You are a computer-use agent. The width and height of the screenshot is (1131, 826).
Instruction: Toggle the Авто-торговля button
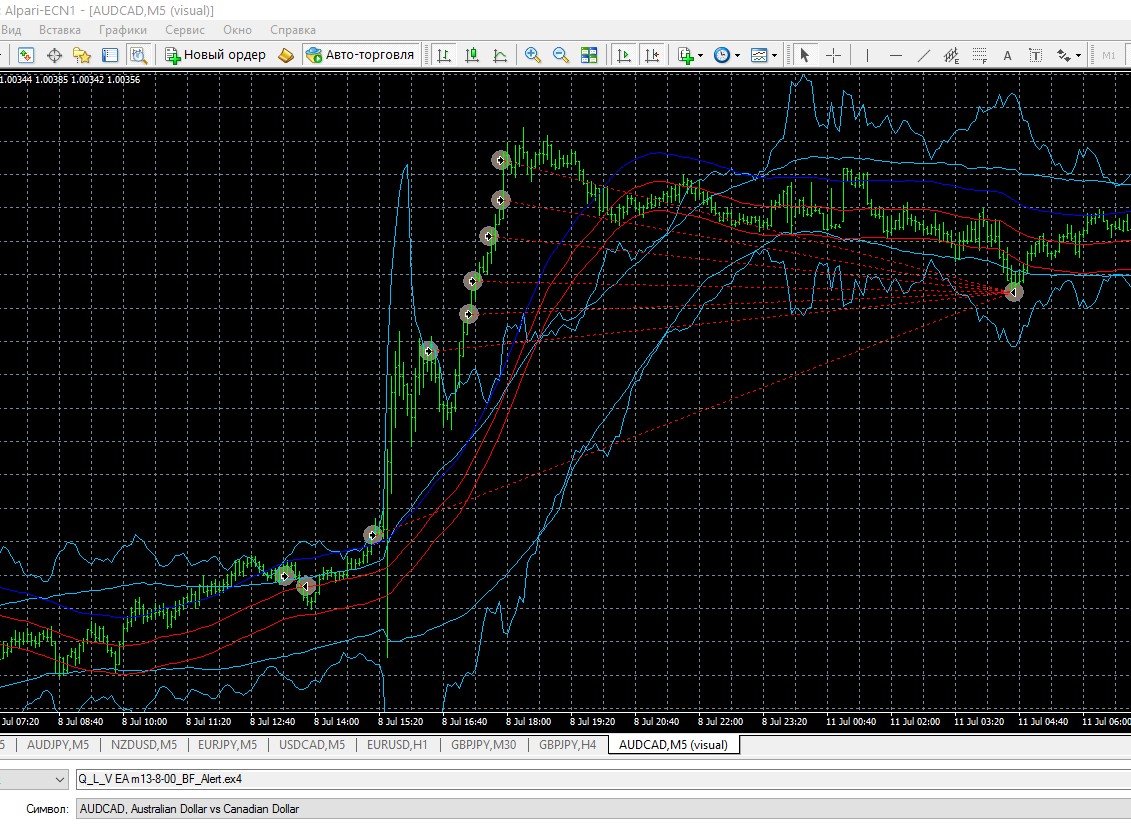[x=360, y=55]
